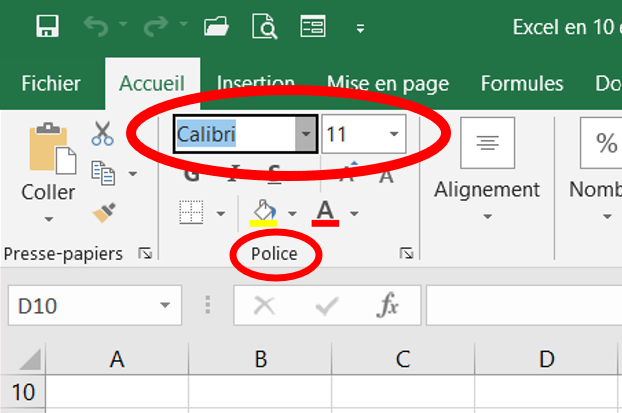
Task: Click the Coller paste clipboard icon
Action: coord(52,148)
